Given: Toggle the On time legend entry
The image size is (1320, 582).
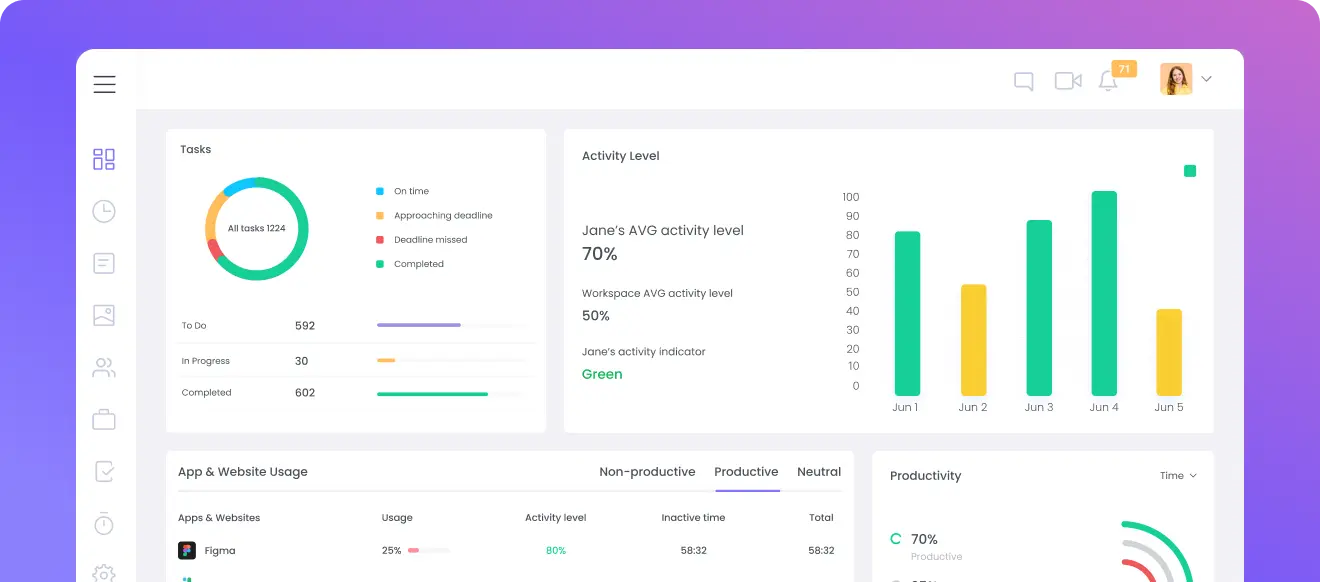Looking at the screenshot, I should (405, 190).
